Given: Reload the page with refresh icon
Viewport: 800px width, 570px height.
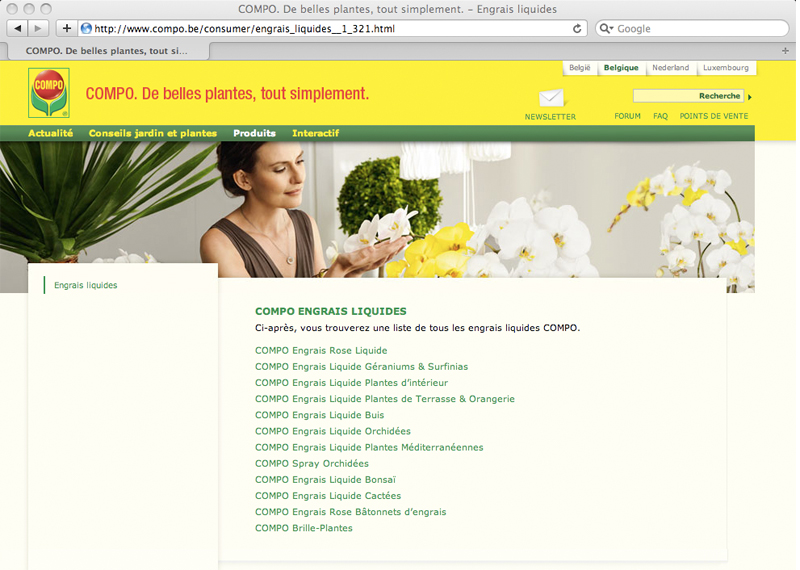Looking at the screenshot, I should click(577, 28).
